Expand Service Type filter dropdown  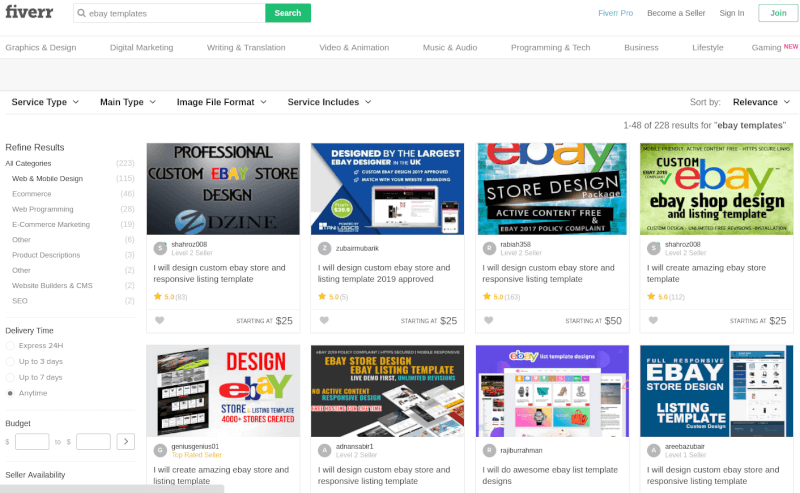tap(45, 102)
